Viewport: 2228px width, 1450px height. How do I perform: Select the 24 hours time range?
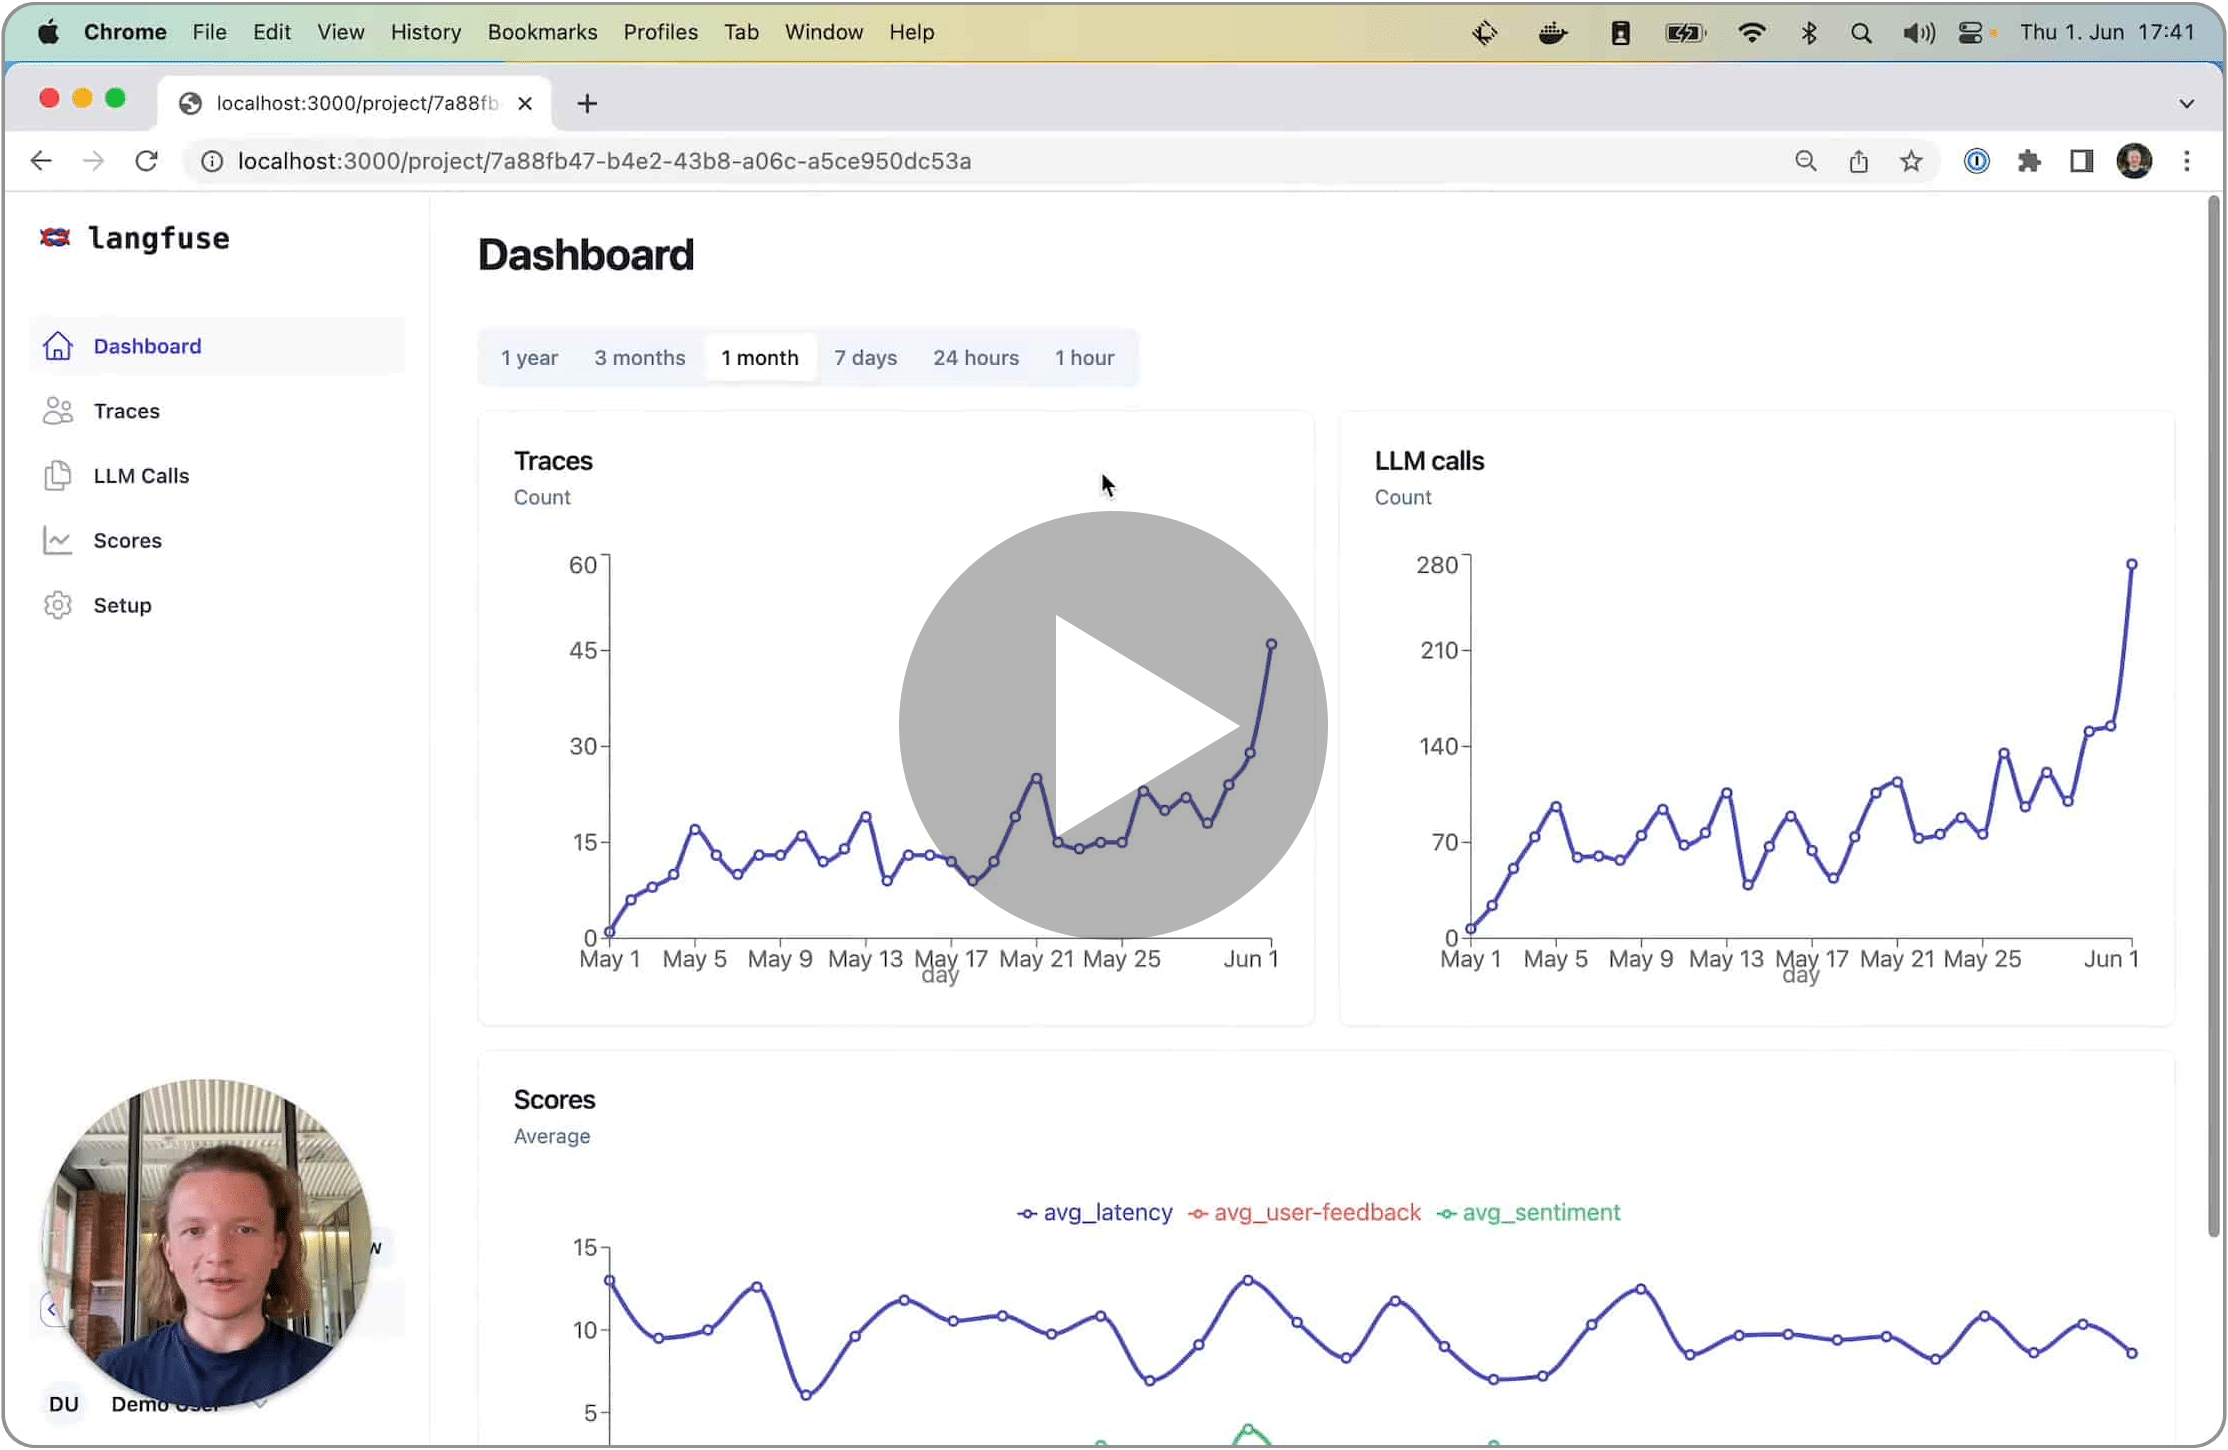click(x=976, y=358)
